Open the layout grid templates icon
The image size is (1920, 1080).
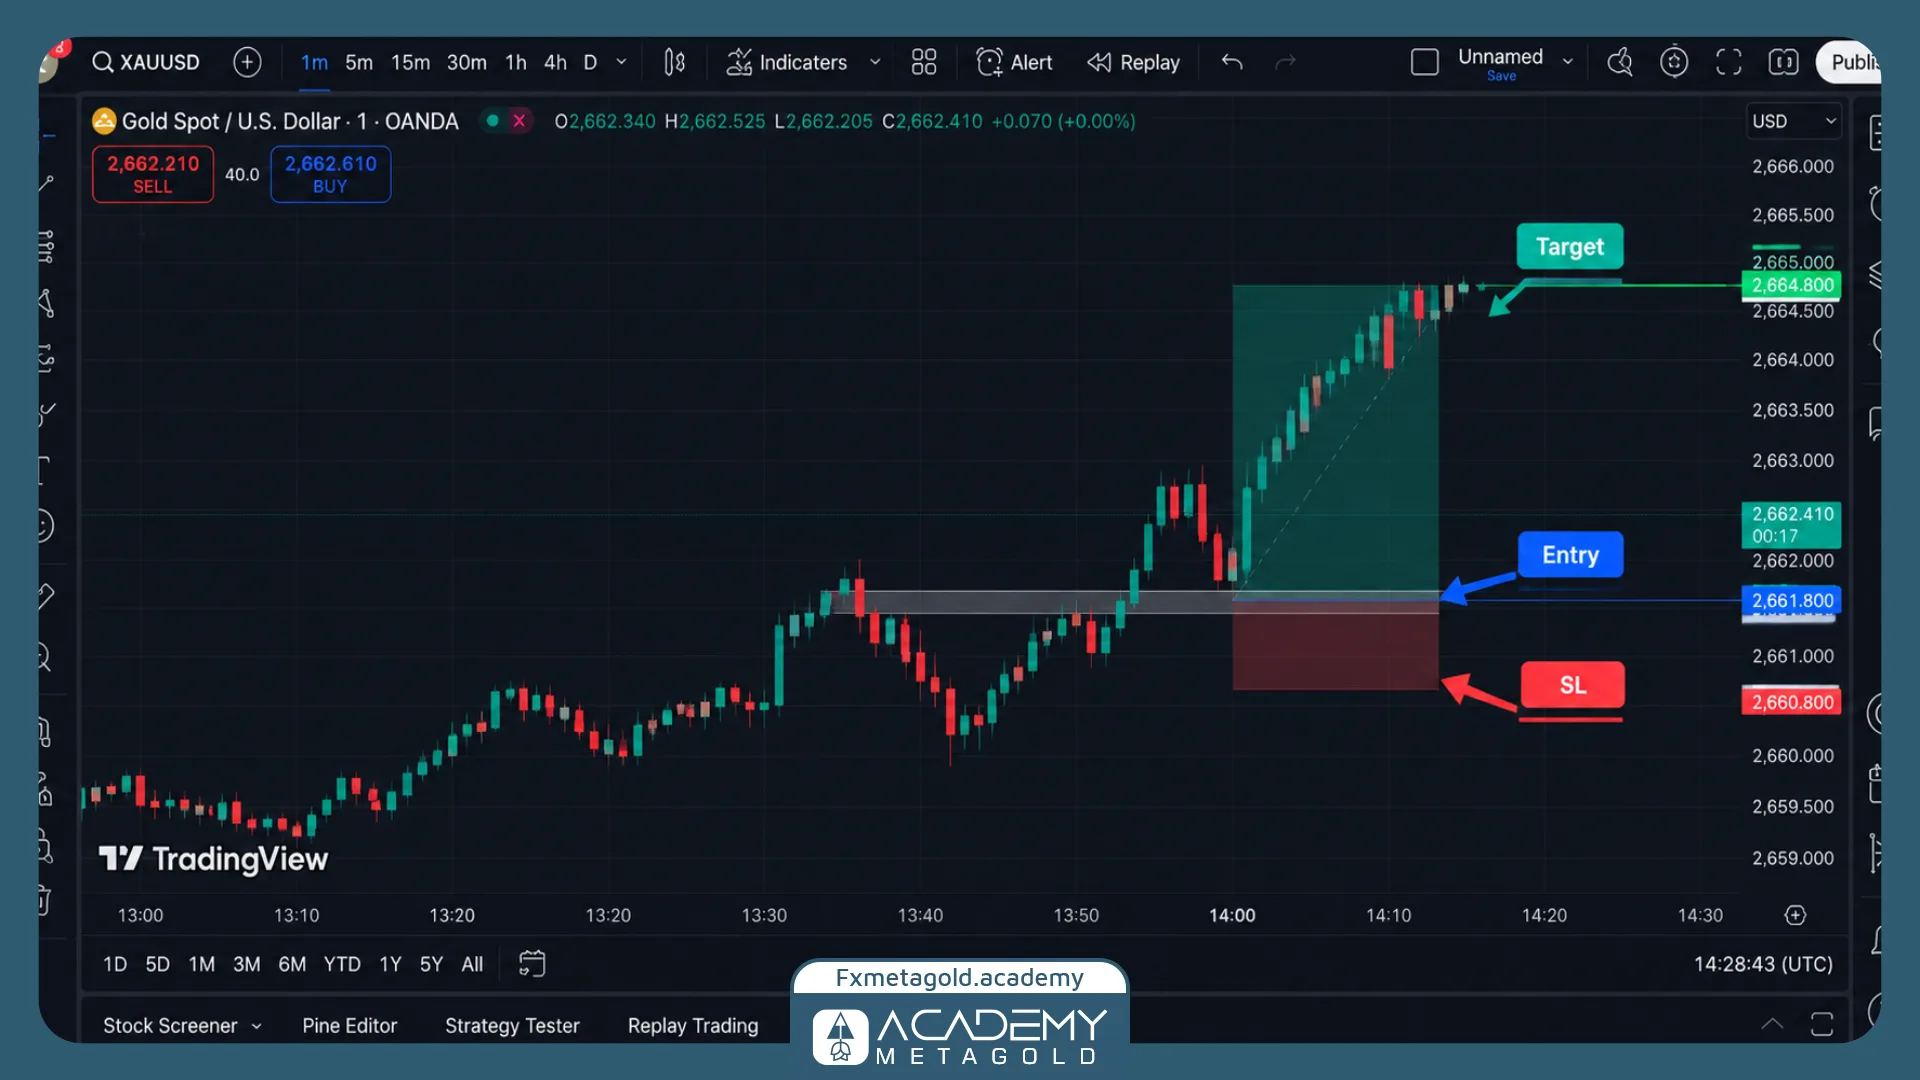924,62
